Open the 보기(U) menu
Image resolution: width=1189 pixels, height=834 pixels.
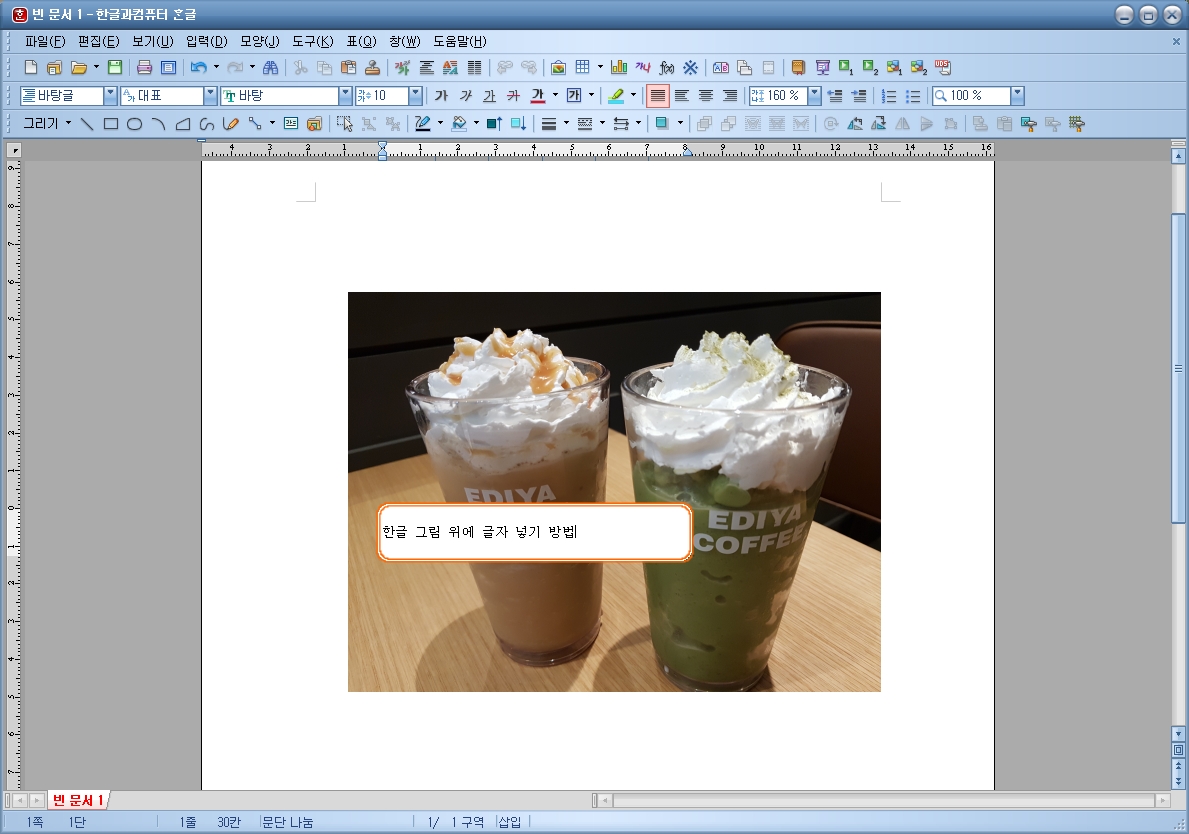pos(152,42)
